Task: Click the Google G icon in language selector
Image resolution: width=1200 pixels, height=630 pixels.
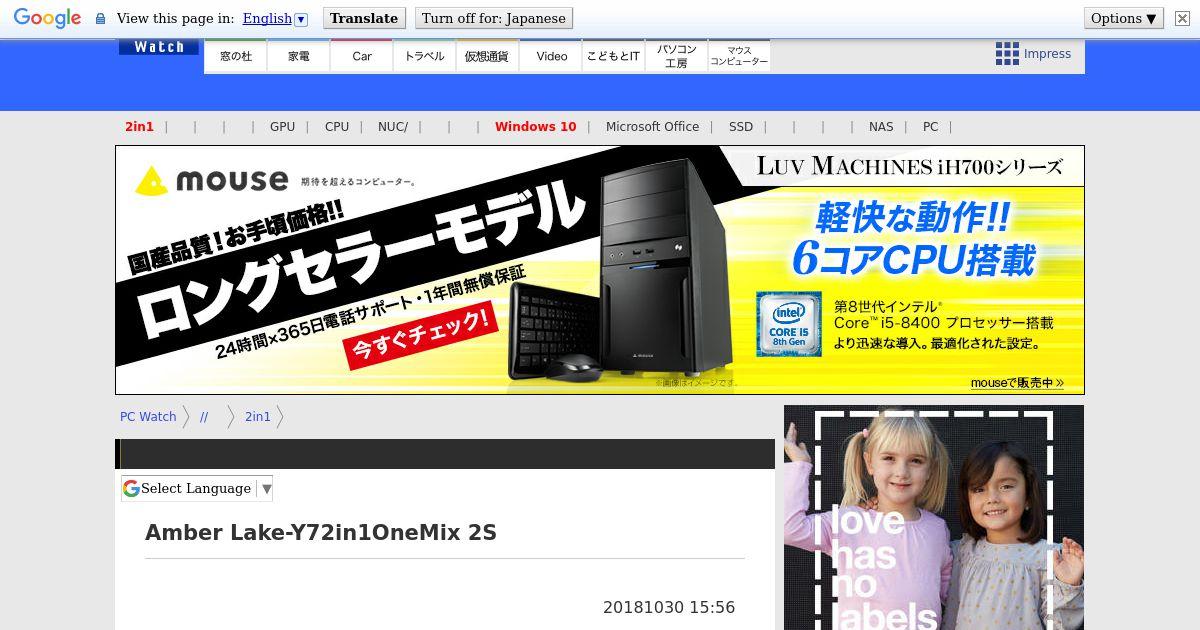Action: point(131,488)
